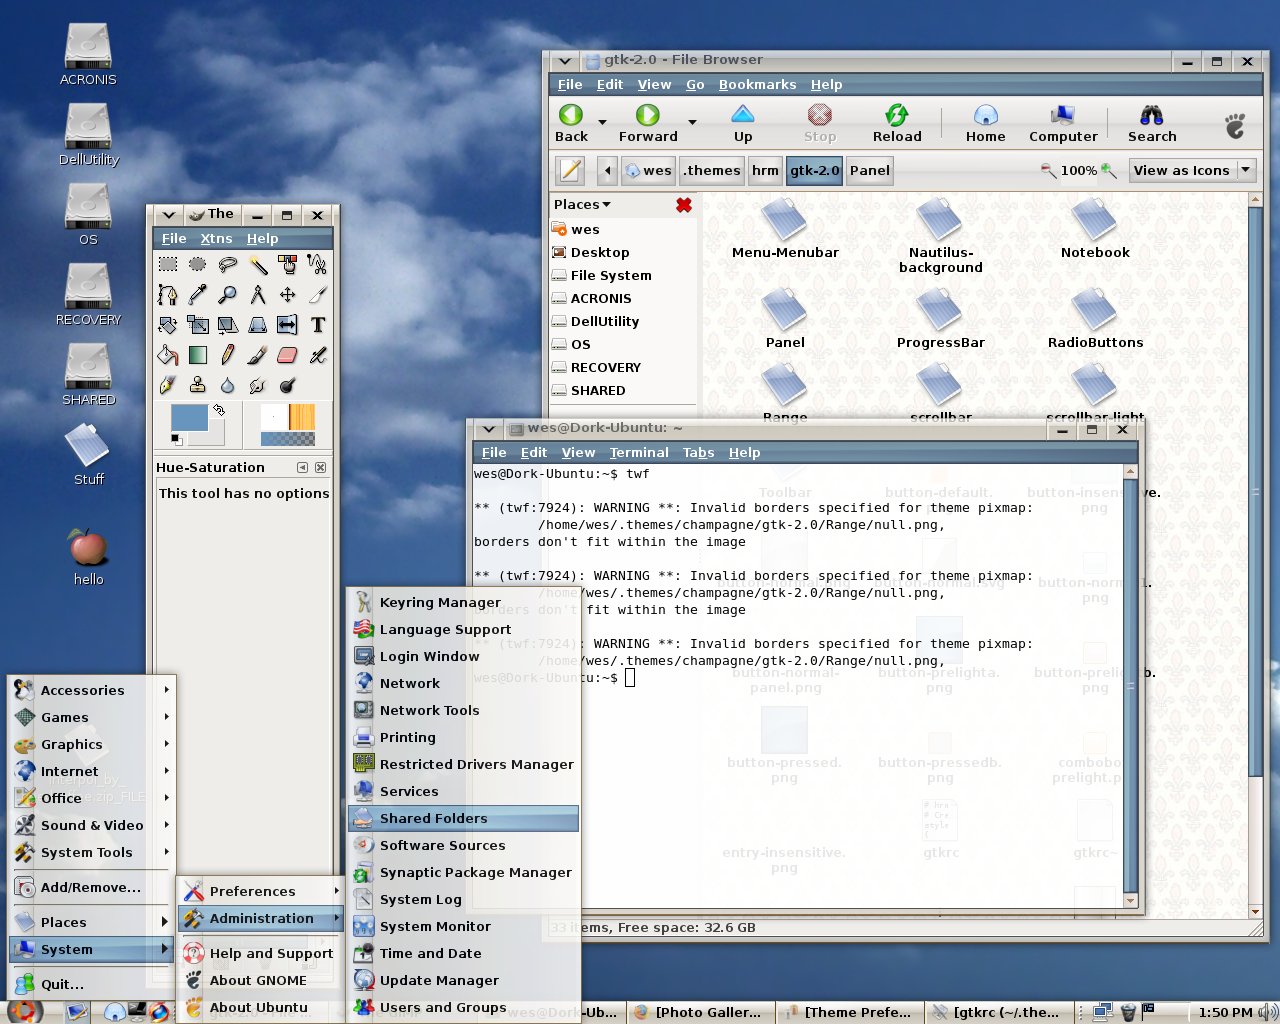Screen dimensions: 1280x1024
Task: Select the Rotate tool in GIMP toolbox
Action: coord(168,325)
